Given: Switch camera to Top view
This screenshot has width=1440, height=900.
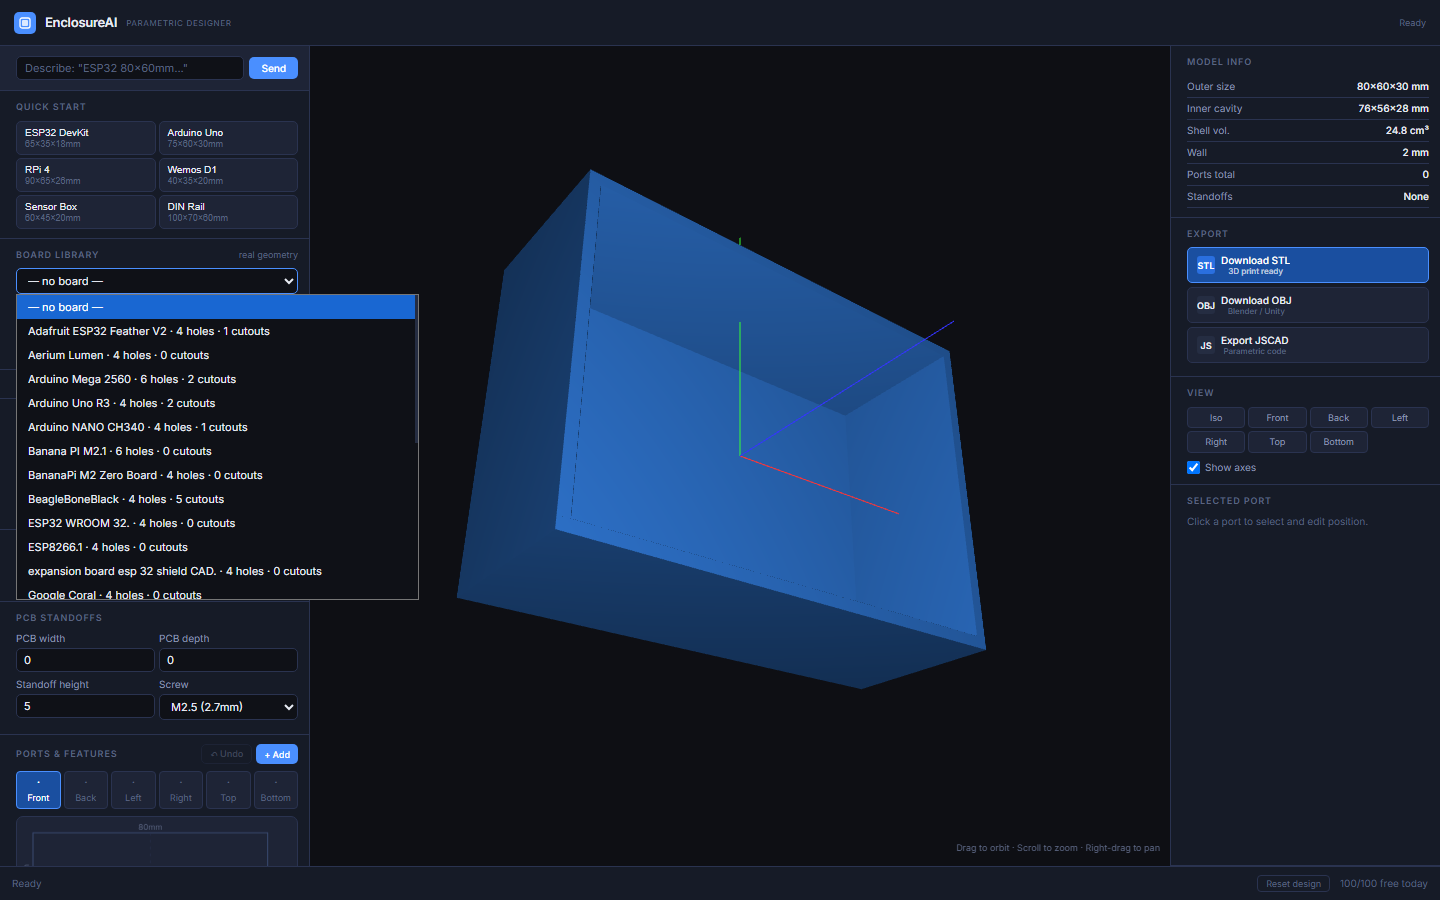Looking at the screenshot, I should (1277, 442).
